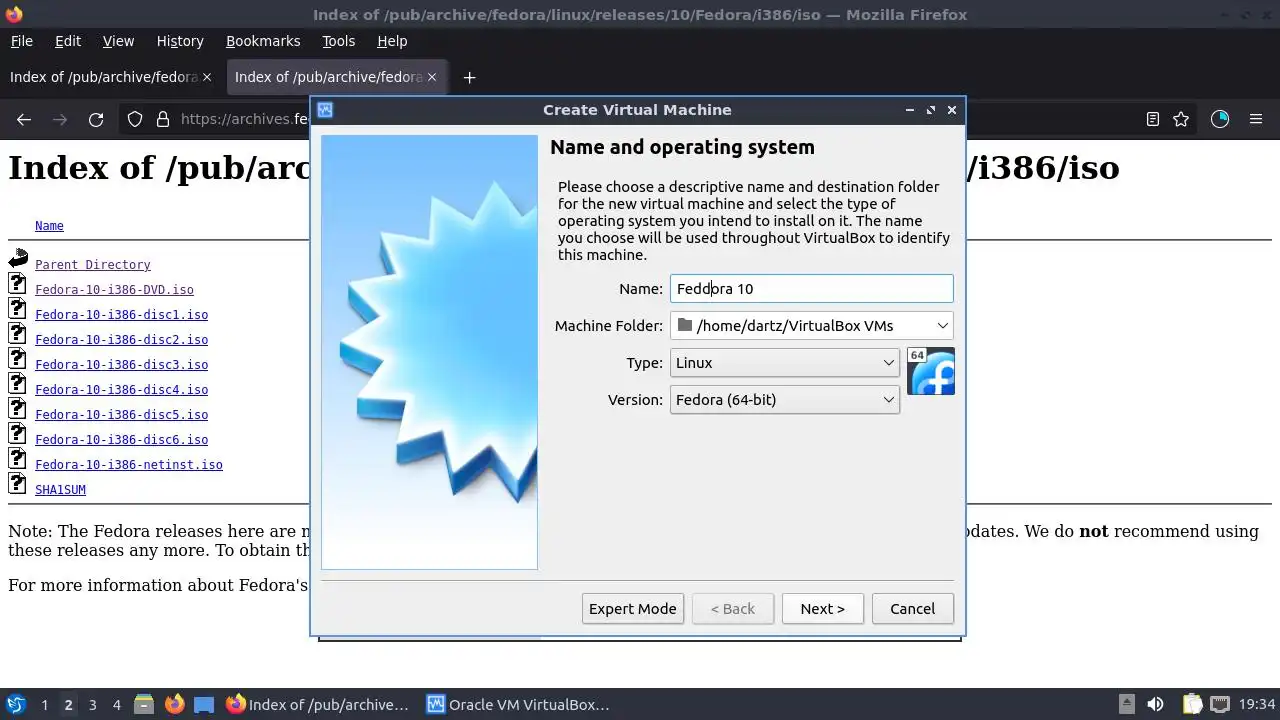Click the site padlock icon
The width and height of the screenshot is (1280, 720).
[163, 119]
